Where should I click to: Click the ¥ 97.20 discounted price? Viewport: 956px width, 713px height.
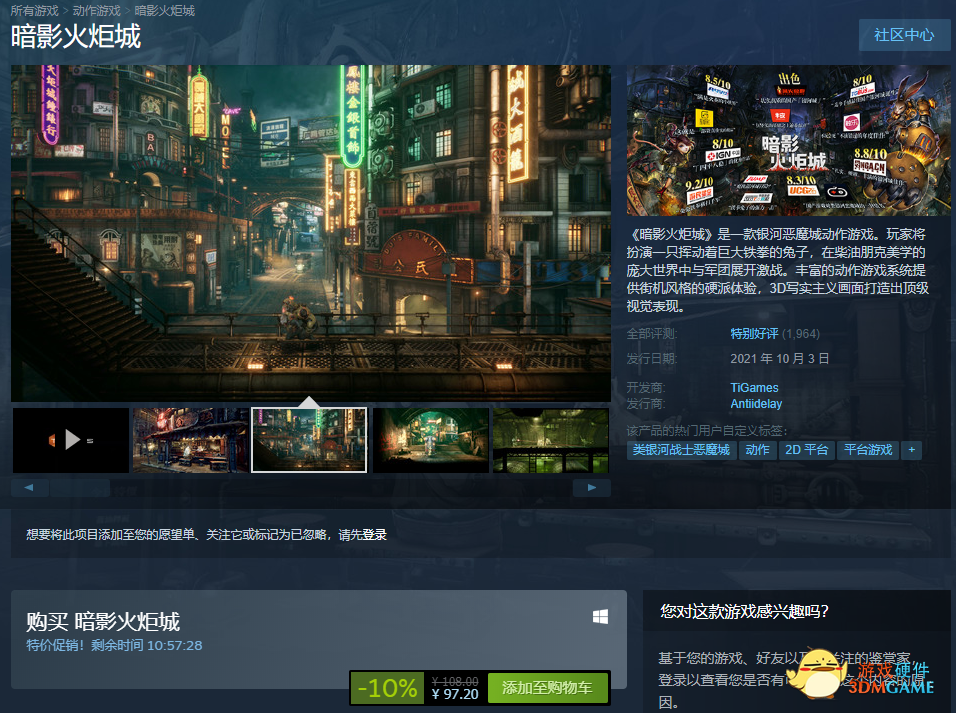(x=455, y=694)
